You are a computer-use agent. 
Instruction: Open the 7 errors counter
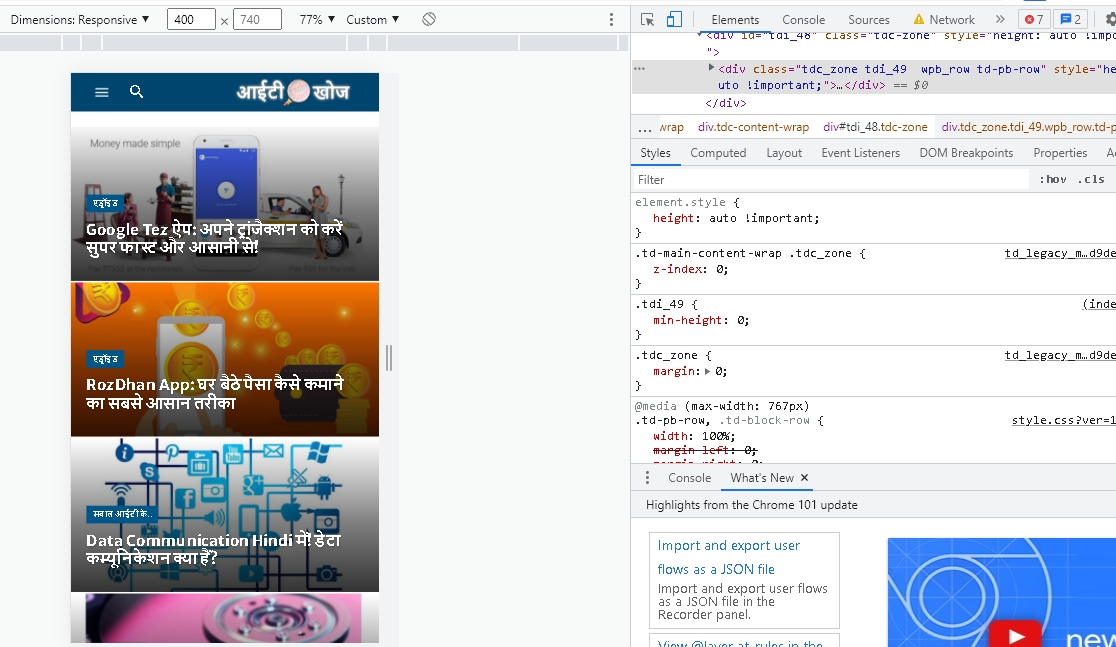[1034, 19]
